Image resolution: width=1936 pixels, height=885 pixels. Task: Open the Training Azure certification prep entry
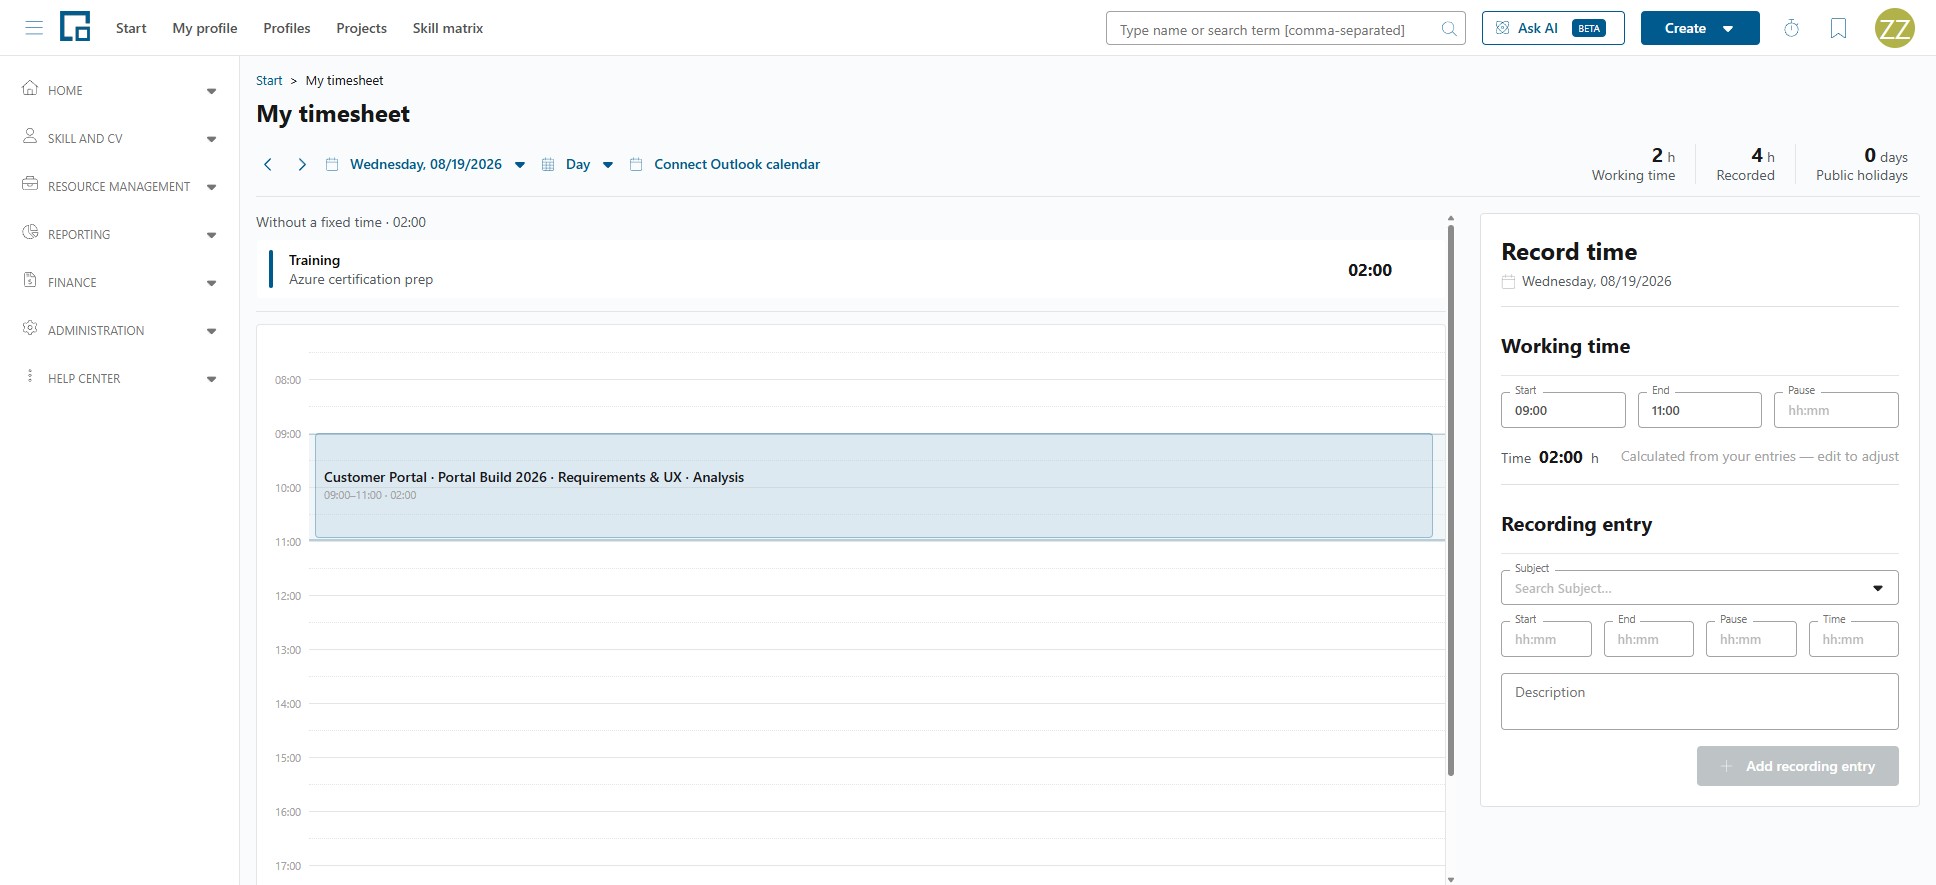pyautogui.click(x=851, y=269)
